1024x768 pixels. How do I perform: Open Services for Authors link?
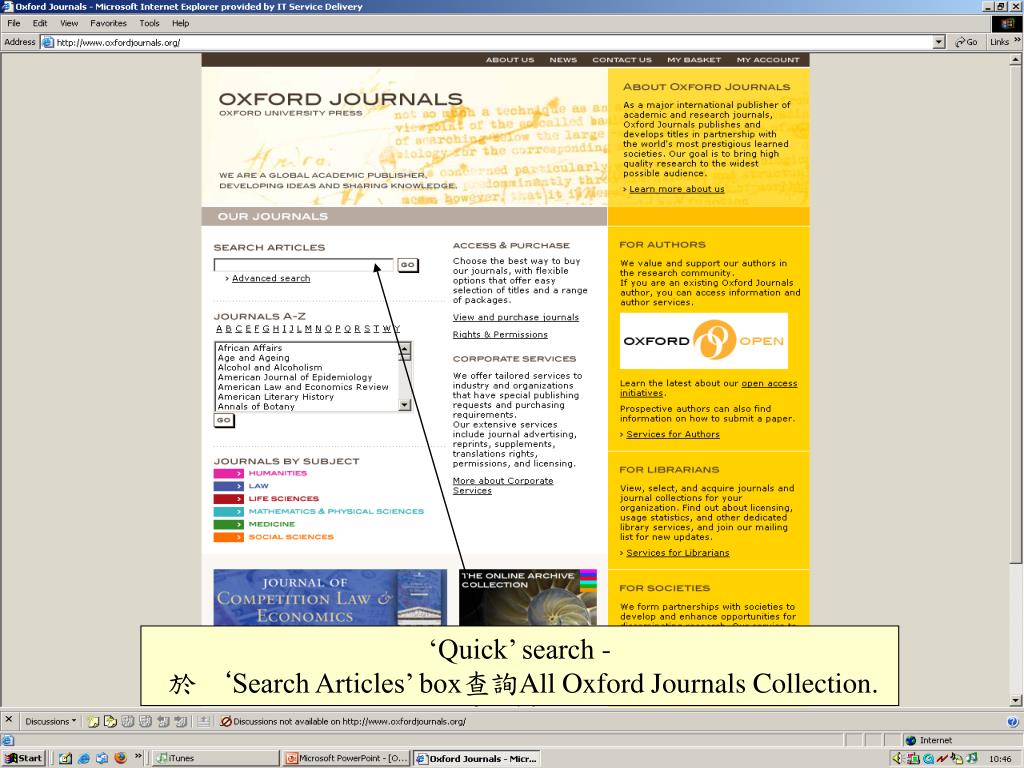click(x=673, y=434)
